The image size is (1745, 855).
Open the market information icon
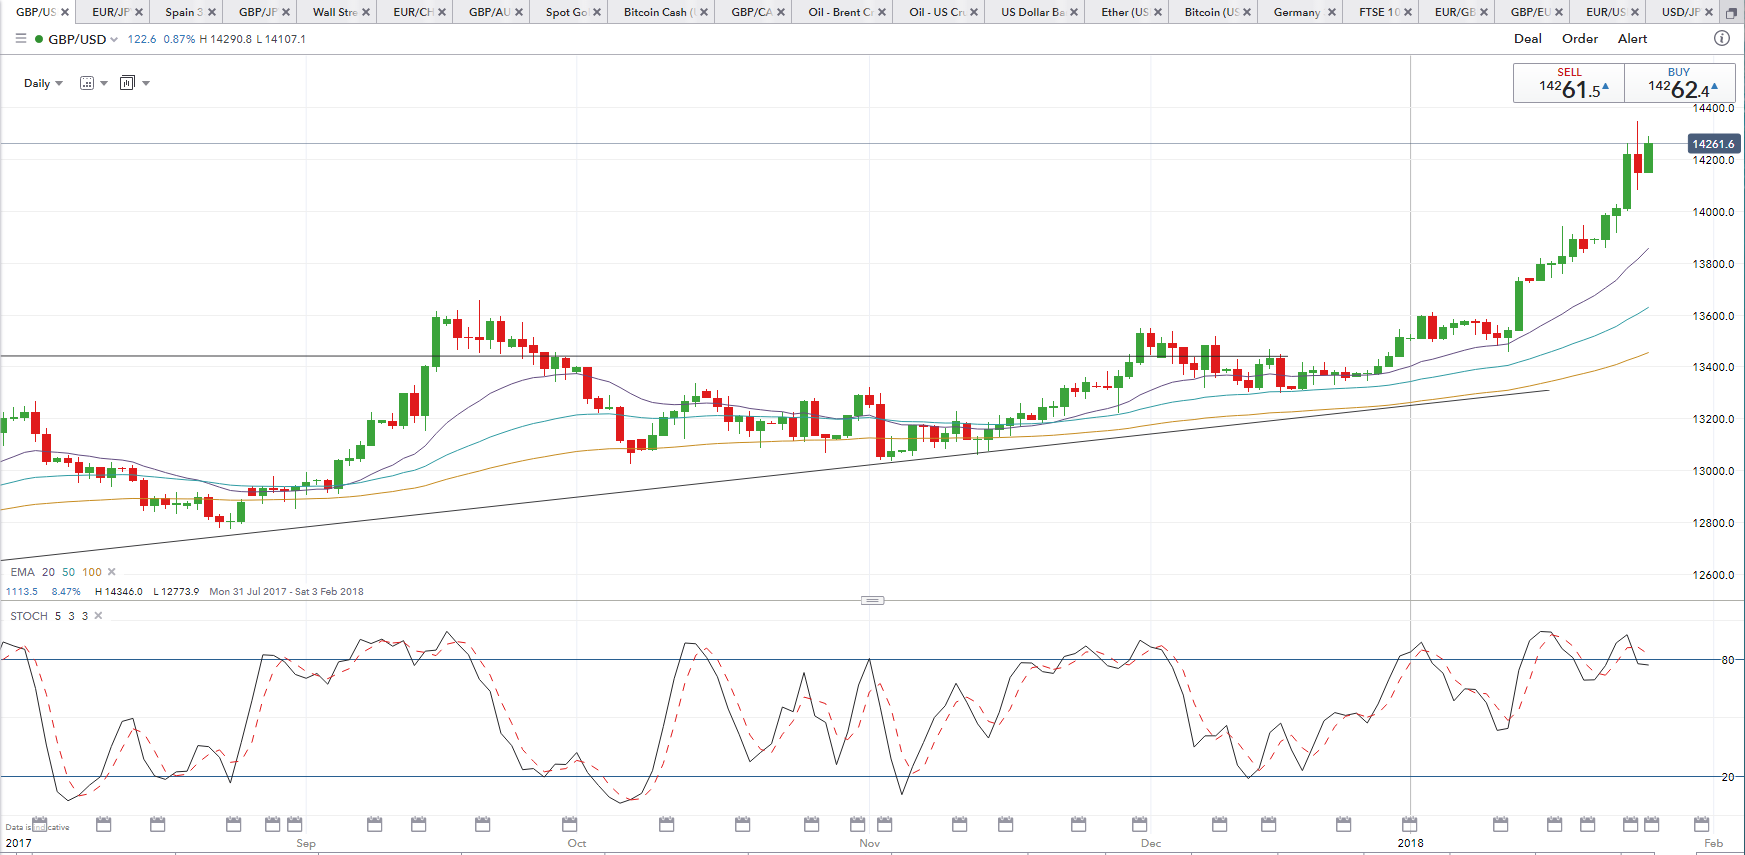(1722, 38)
